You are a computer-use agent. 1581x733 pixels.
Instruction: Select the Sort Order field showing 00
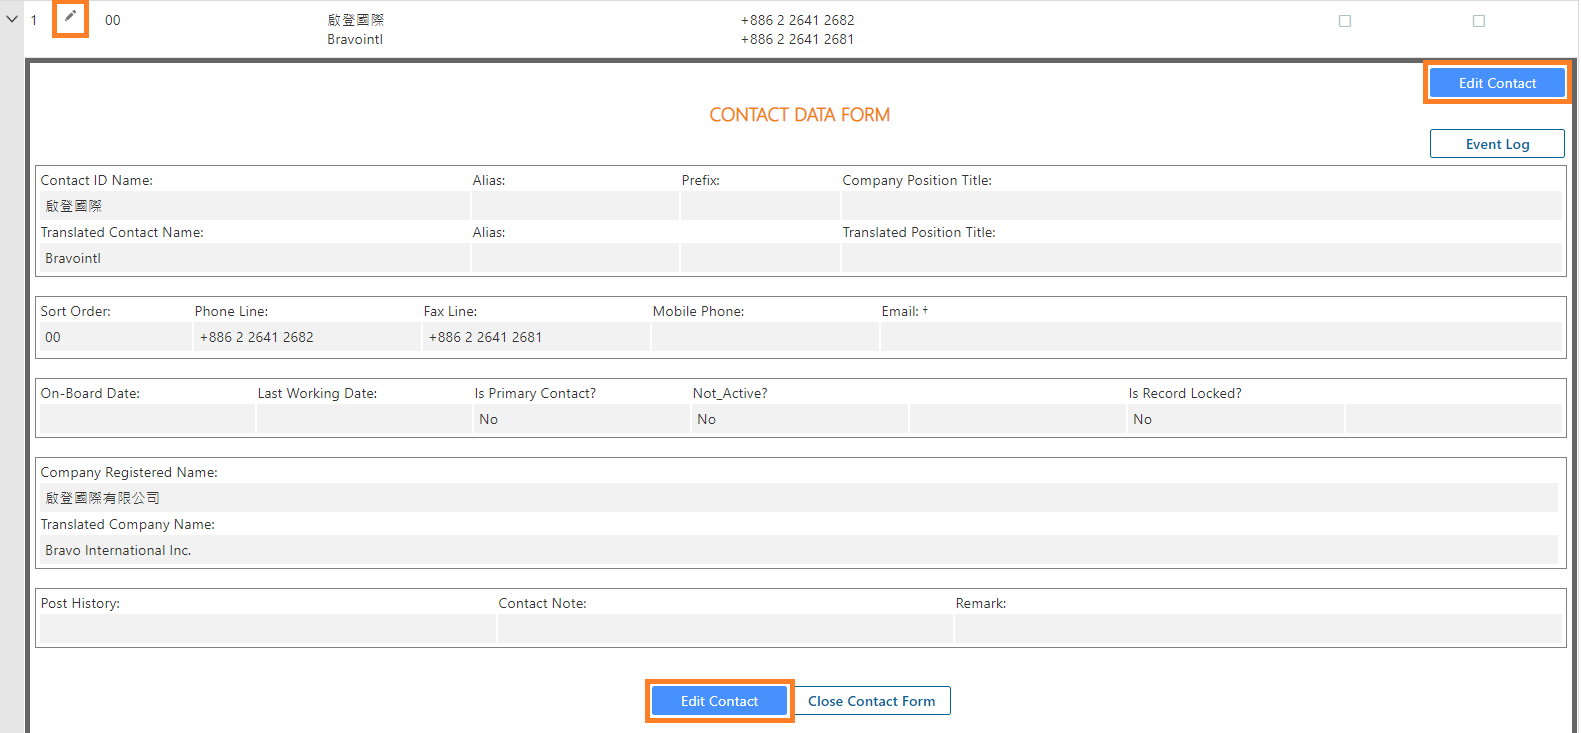tap(115, 337)
